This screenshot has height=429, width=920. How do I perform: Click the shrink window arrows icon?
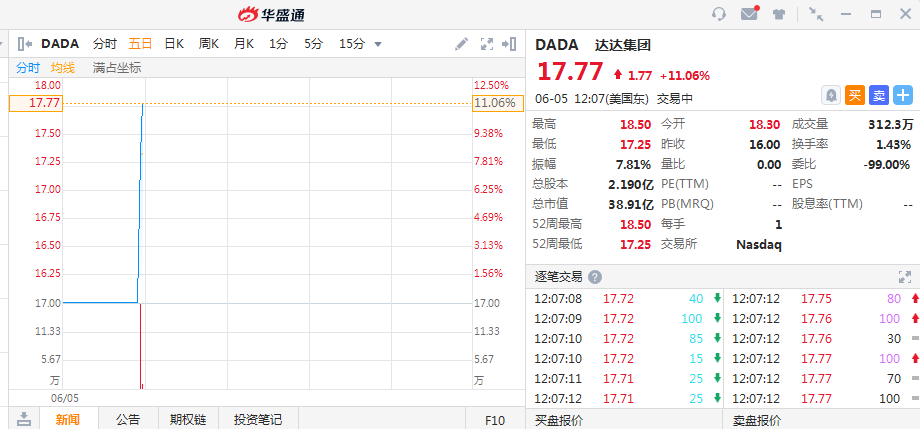click(816, 14)
